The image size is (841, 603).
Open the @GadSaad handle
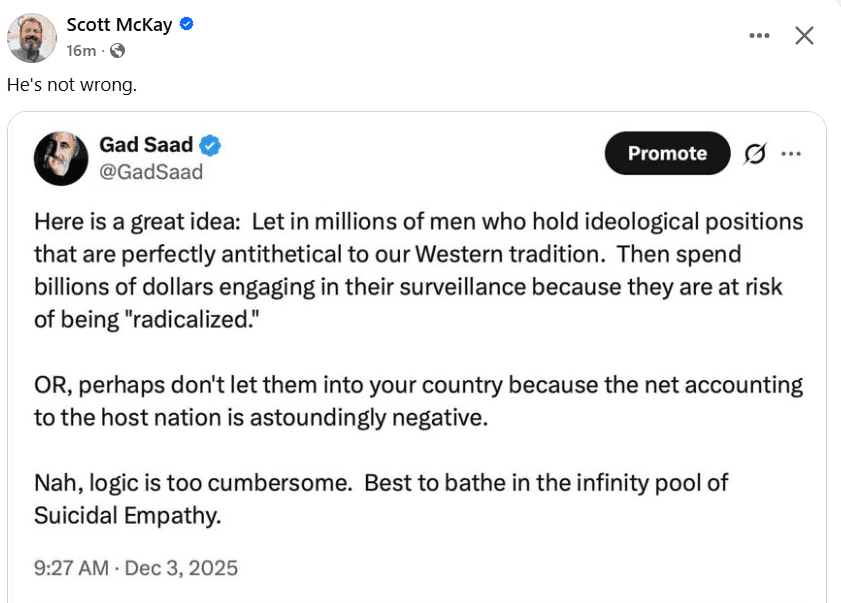151,171
